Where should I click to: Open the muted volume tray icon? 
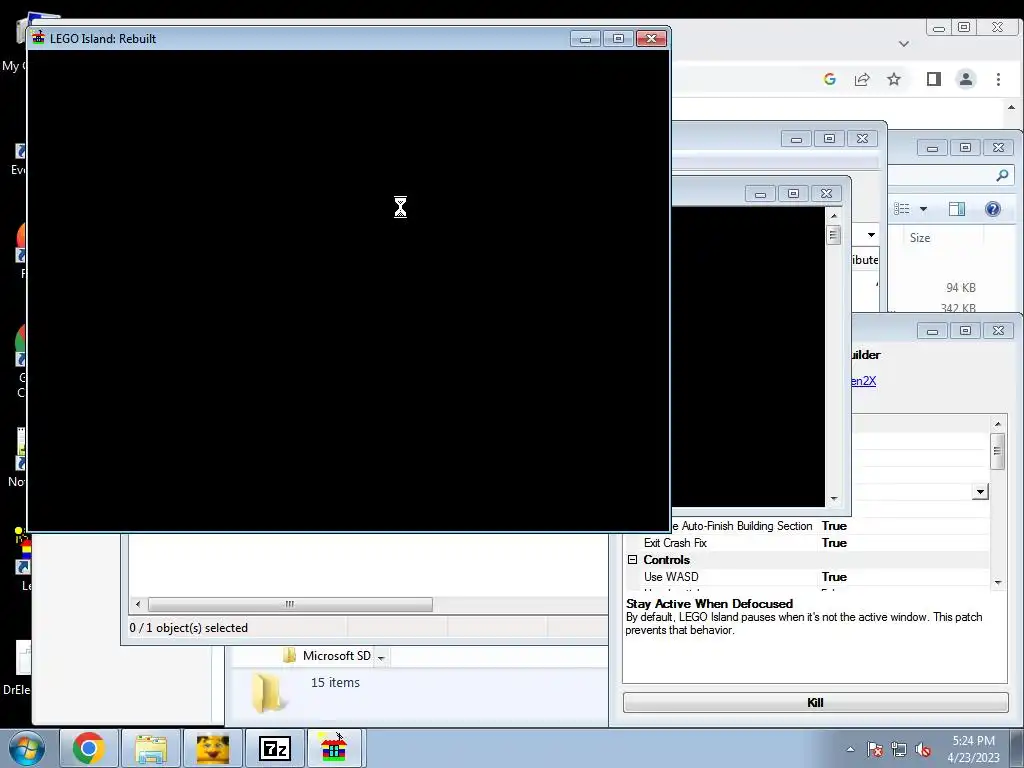point(923,749)
